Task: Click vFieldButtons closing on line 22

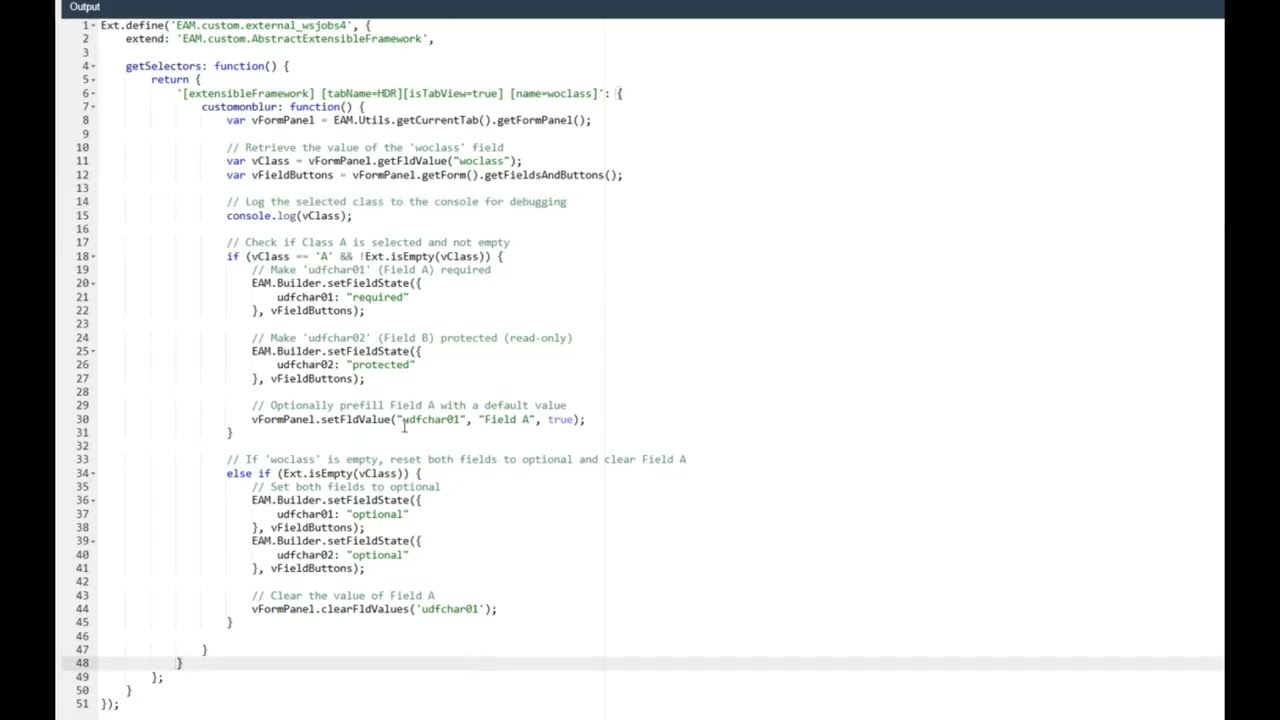Action: (308, 311)
